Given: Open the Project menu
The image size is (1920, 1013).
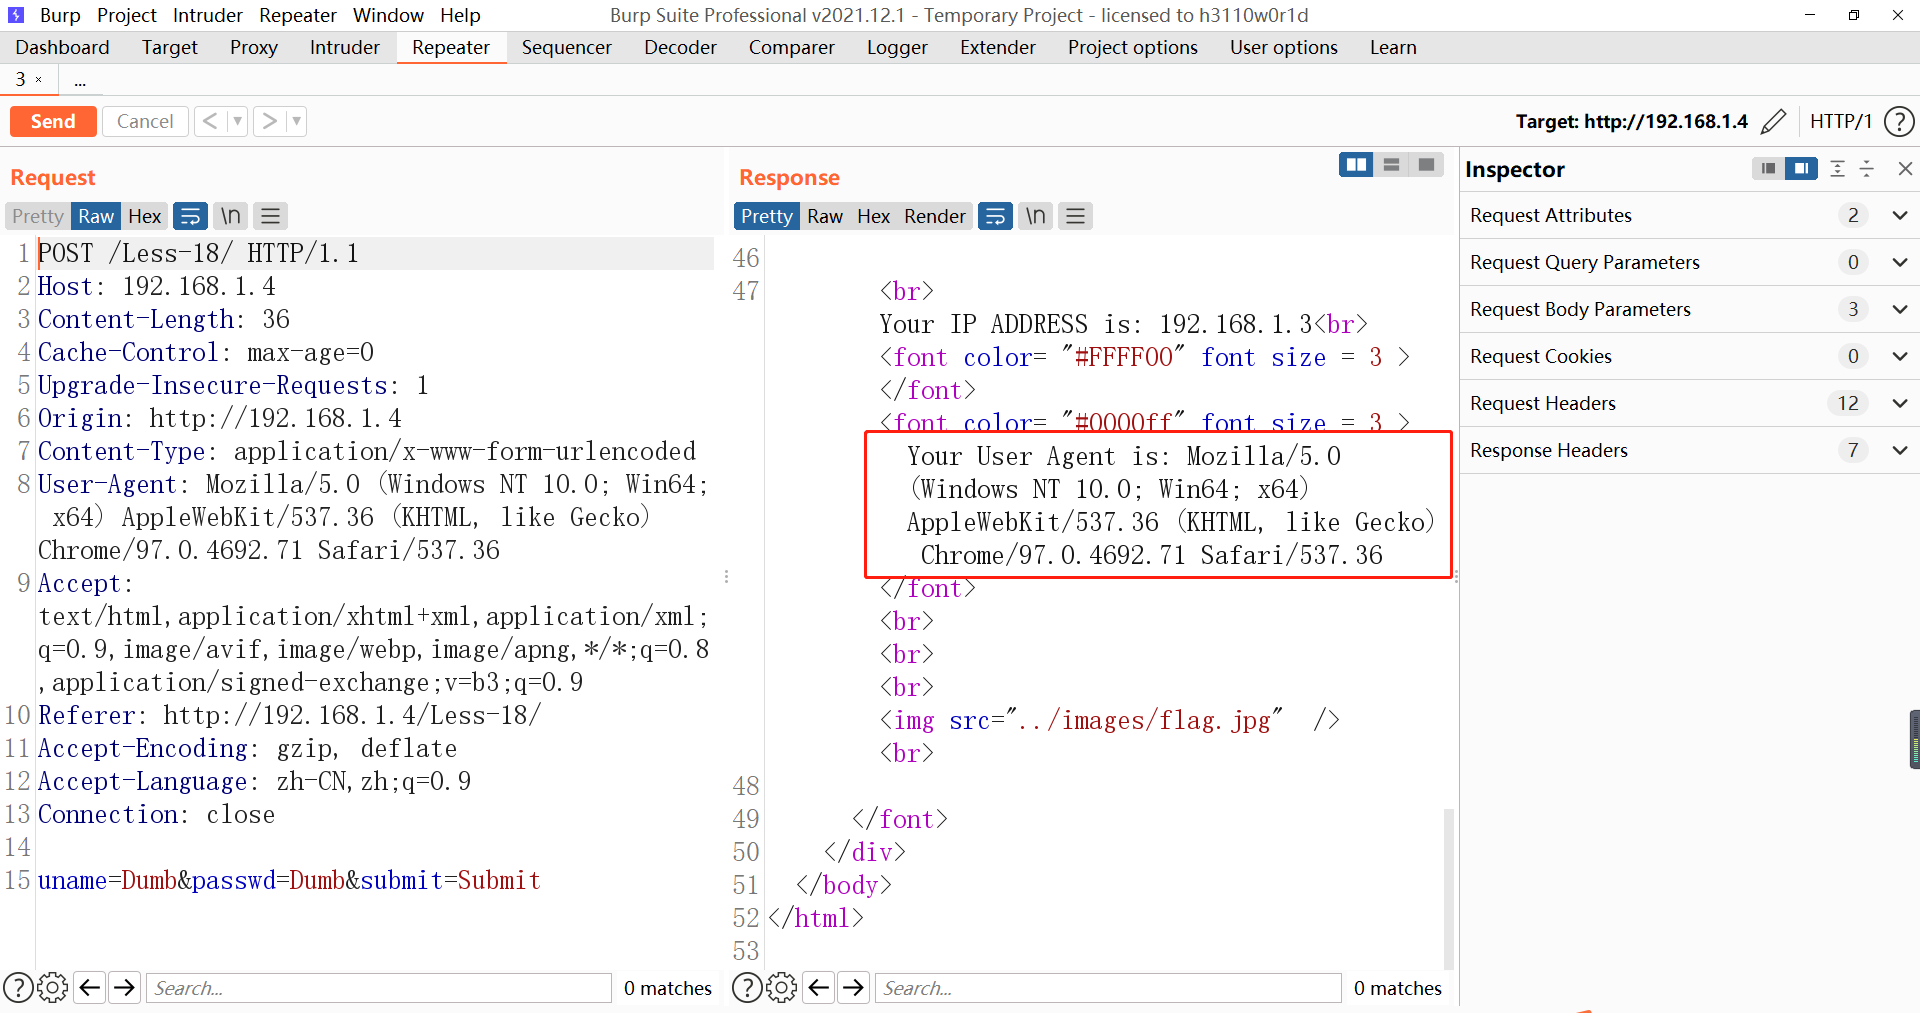Looking at the screenshot, I should click(126, 15).
